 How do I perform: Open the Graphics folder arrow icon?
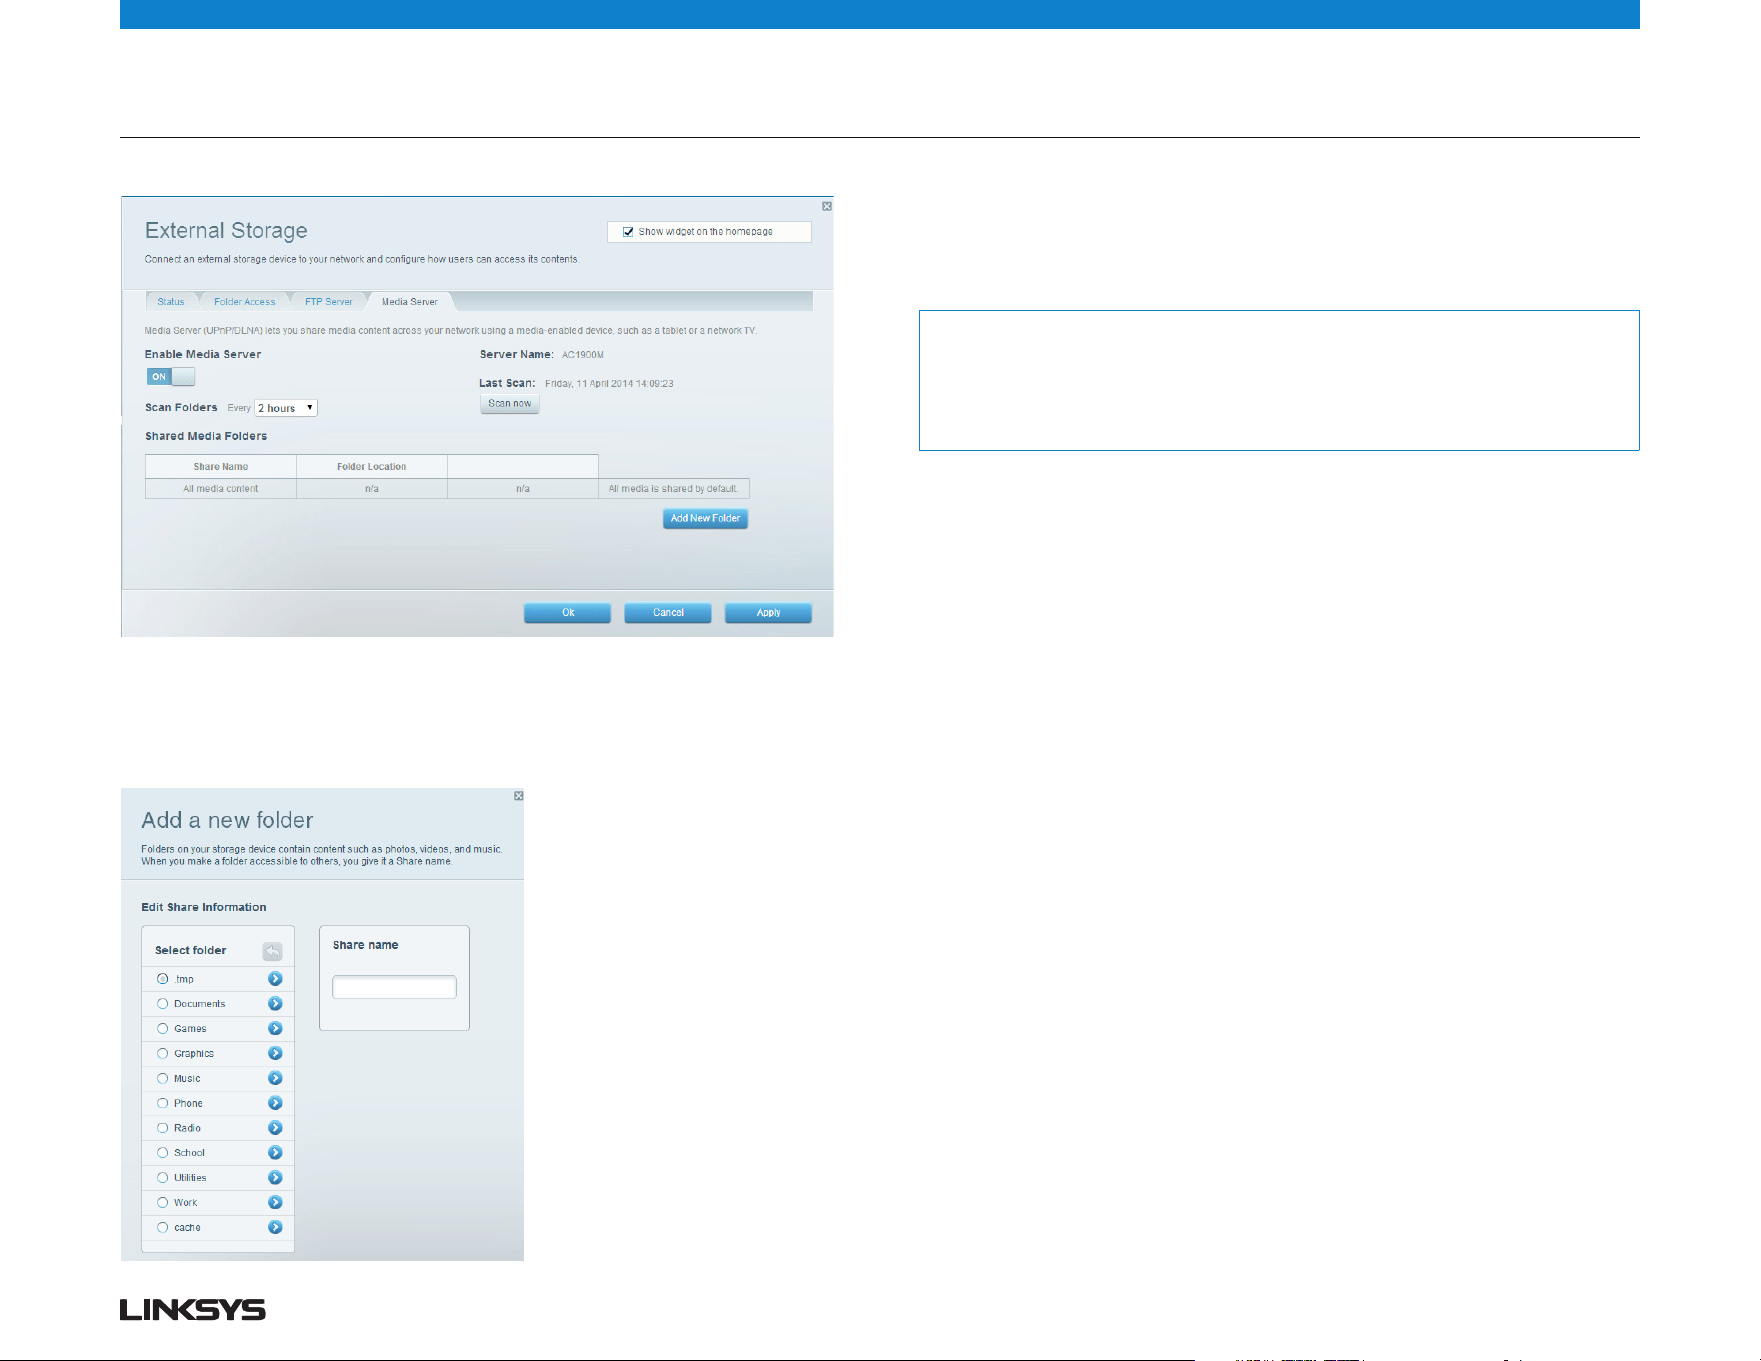[x=275, y=1054]
